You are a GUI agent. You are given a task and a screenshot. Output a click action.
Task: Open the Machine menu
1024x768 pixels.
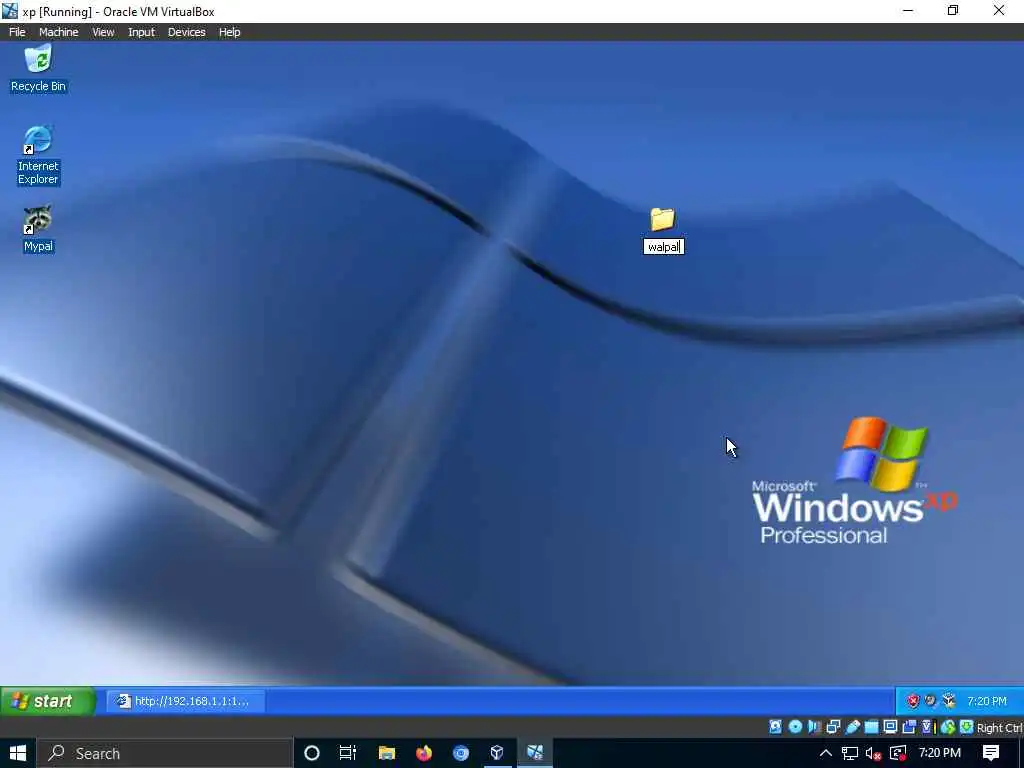pyautogui.click(x=58, y=32)
